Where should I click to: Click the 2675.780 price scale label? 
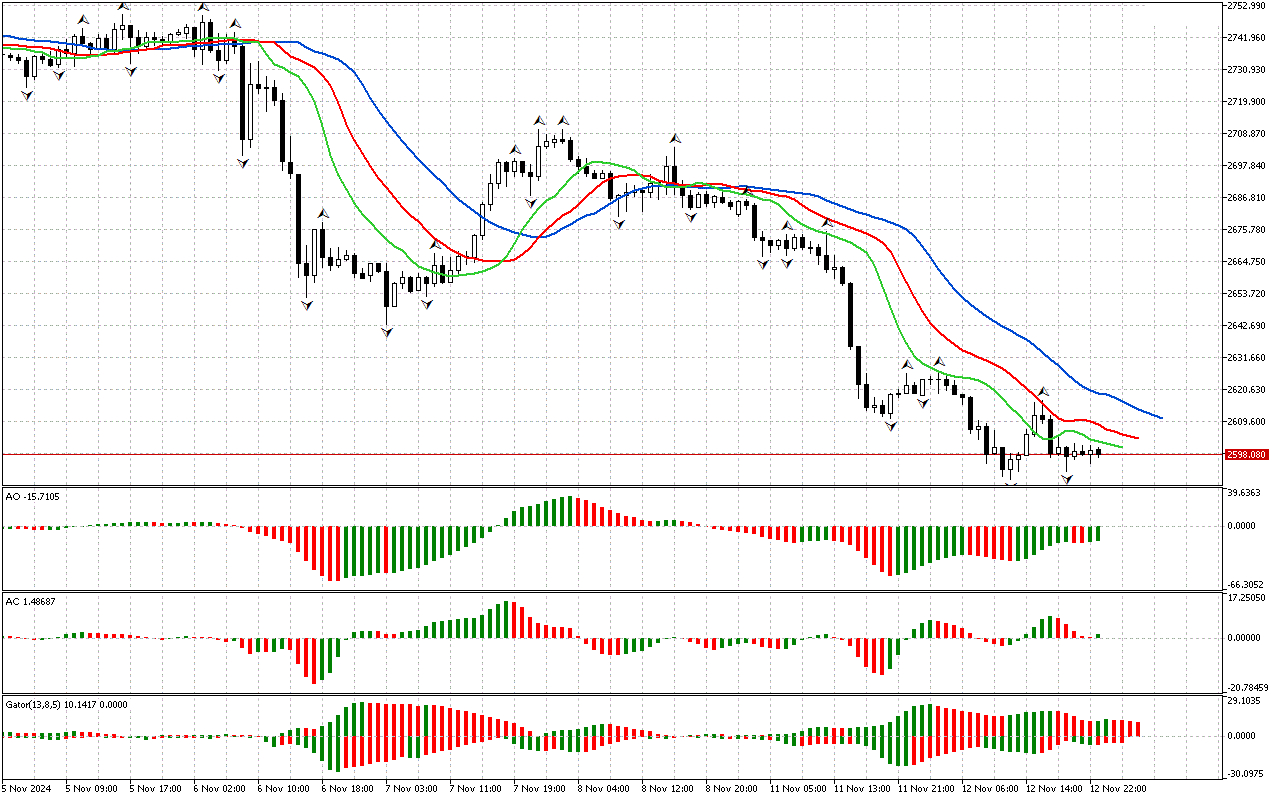(x=1246, y=230)
